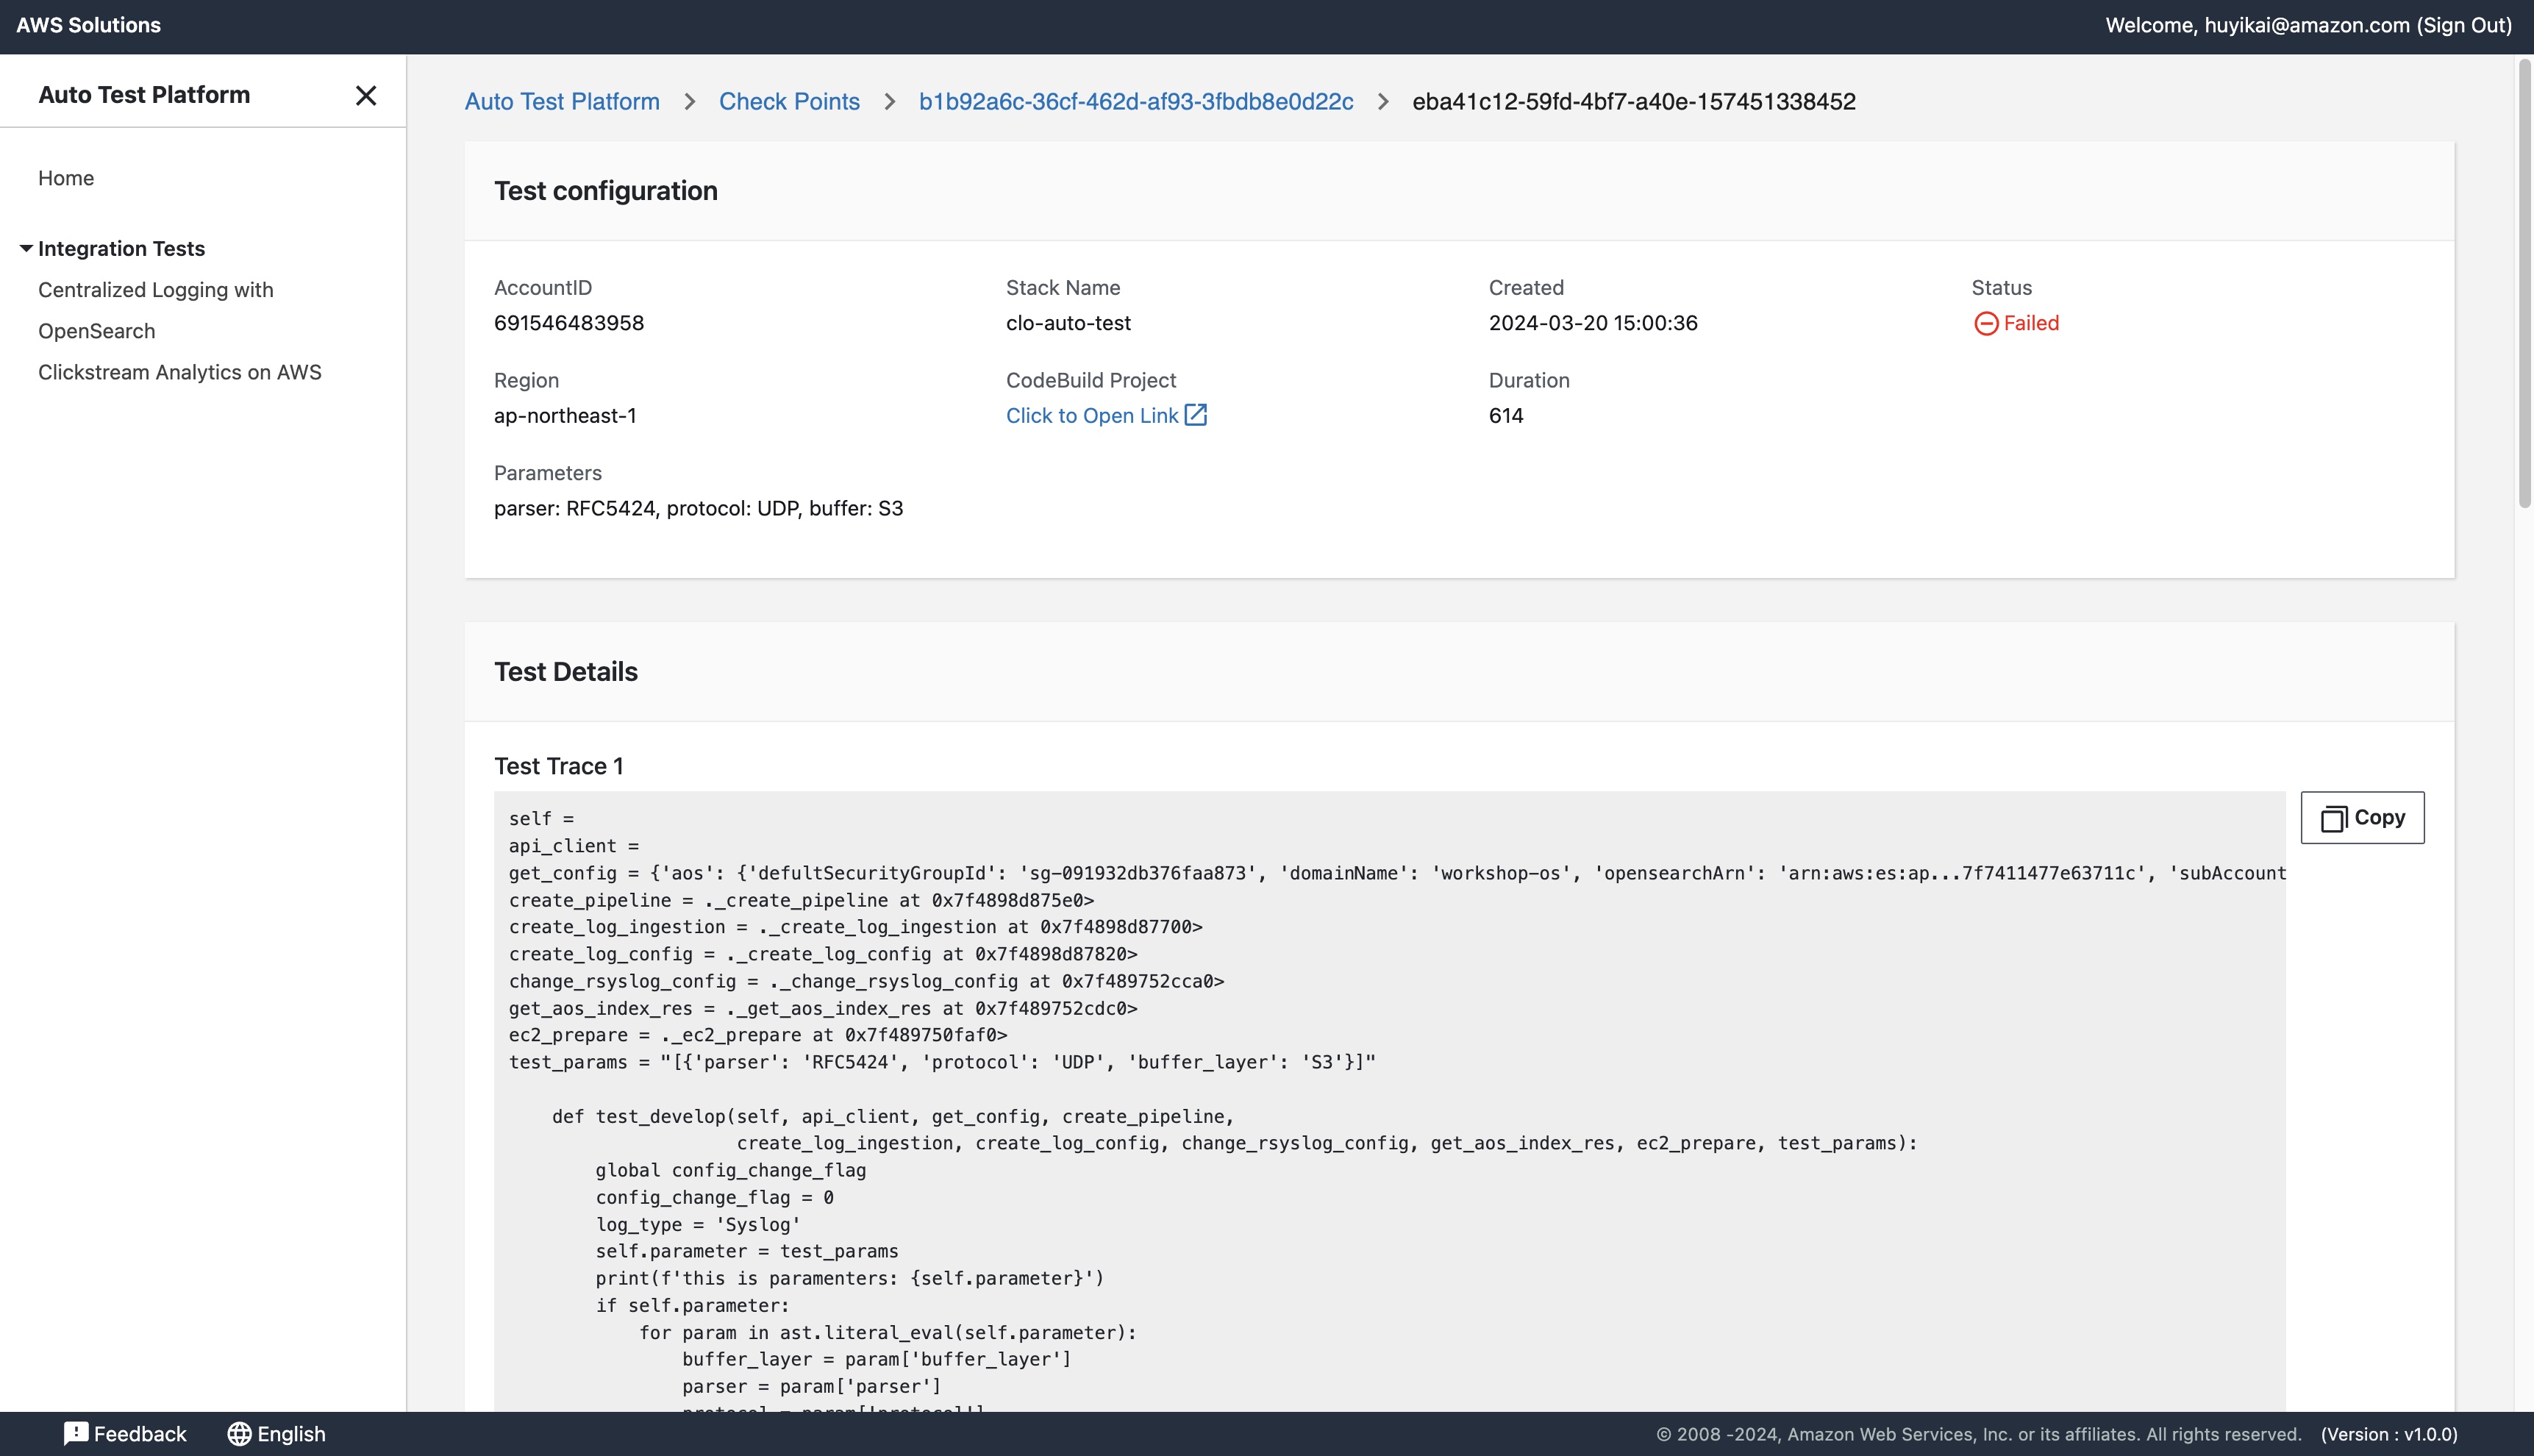Click the region value ap-northeast-1
The image size is (2534, 1456).
(x=565, y=415)
